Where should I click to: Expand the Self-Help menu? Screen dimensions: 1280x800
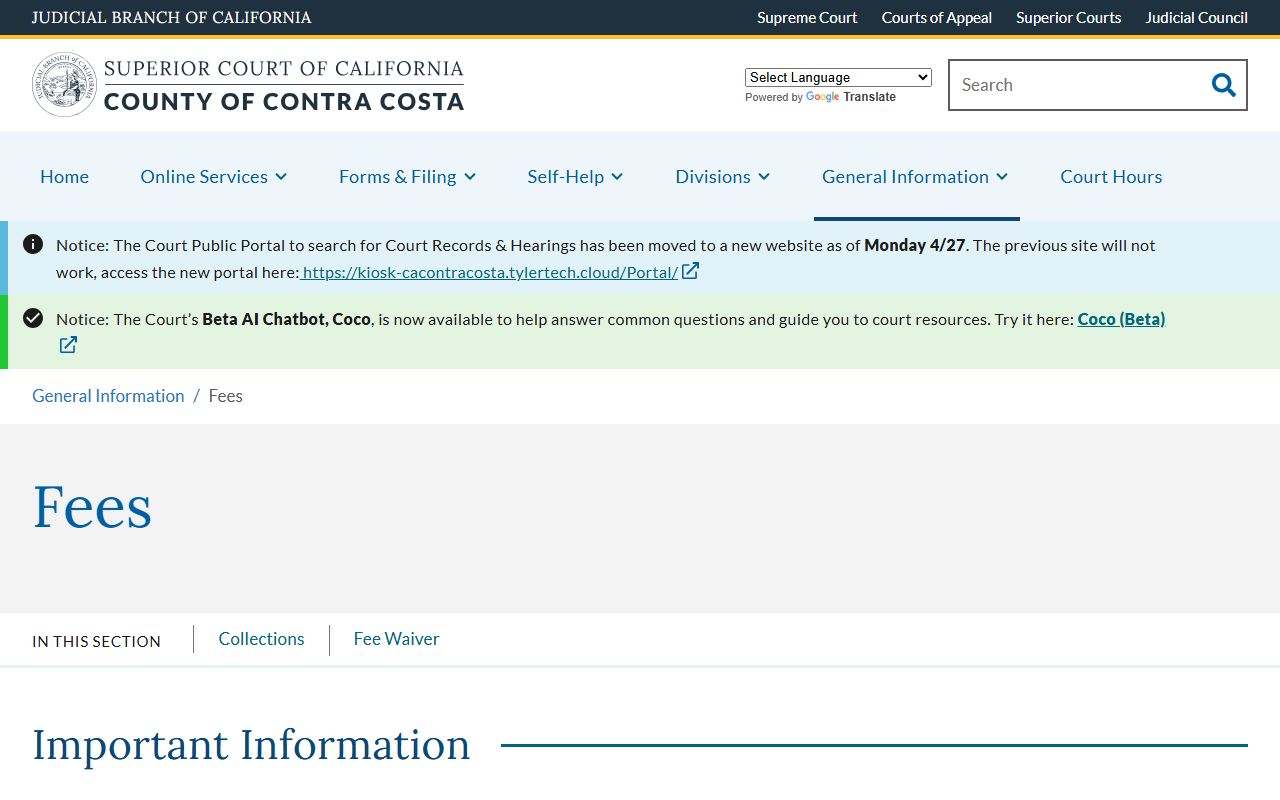coord(575,176)
